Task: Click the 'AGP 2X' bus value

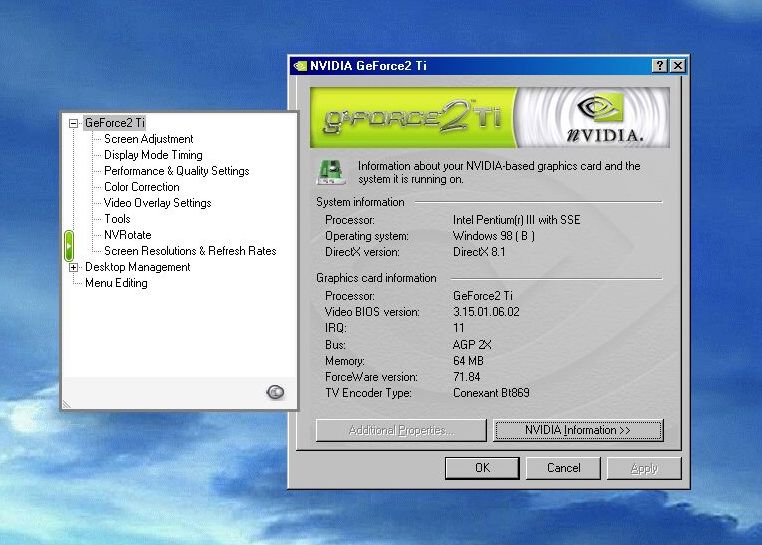Action: [472, 345]
